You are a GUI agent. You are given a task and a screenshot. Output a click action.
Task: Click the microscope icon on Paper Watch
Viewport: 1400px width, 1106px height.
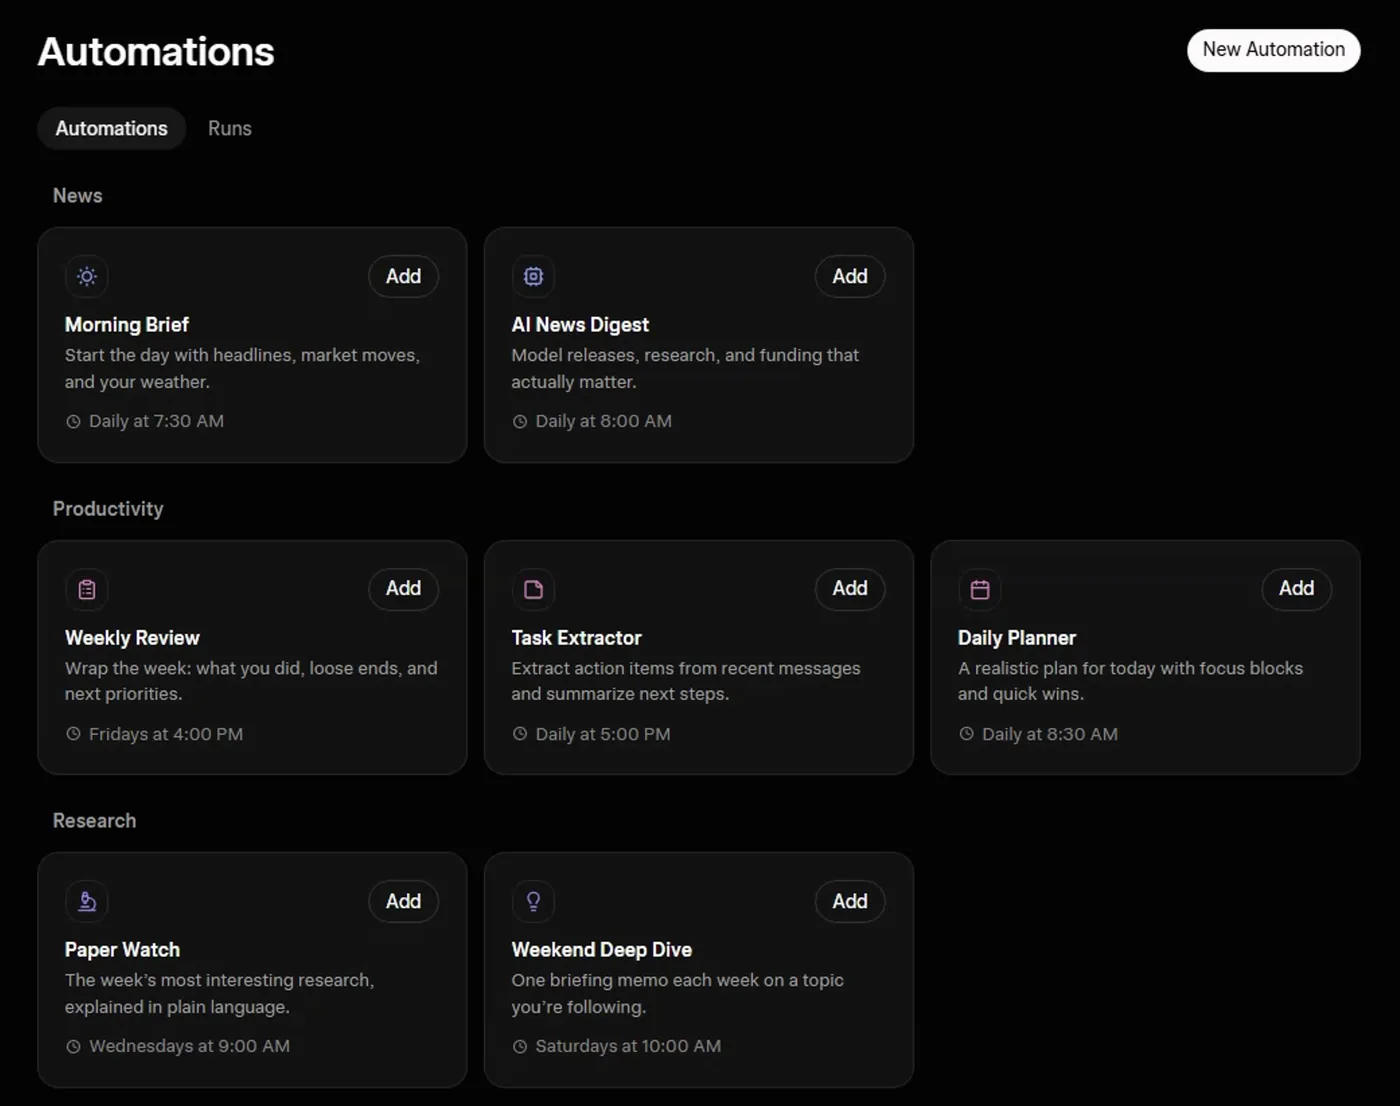click(x=87, y=902)
